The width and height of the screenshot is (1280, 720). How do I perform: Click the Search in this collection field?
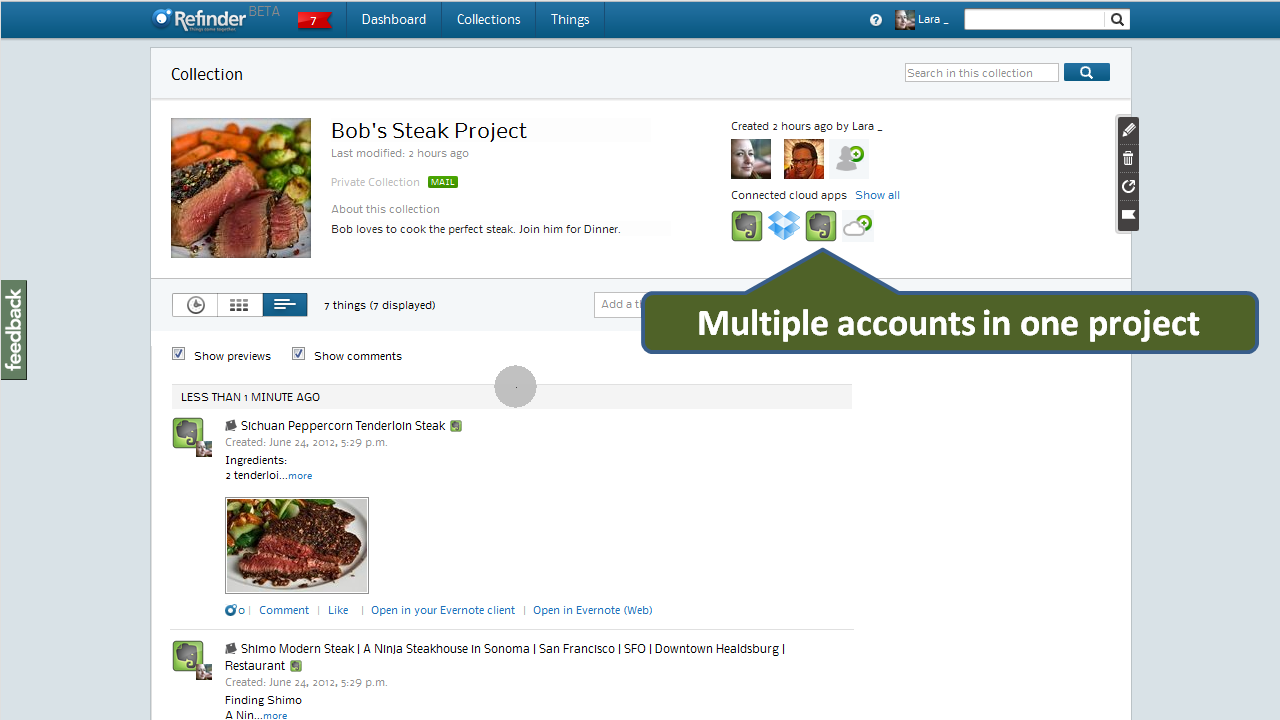[x=981, y=73]
